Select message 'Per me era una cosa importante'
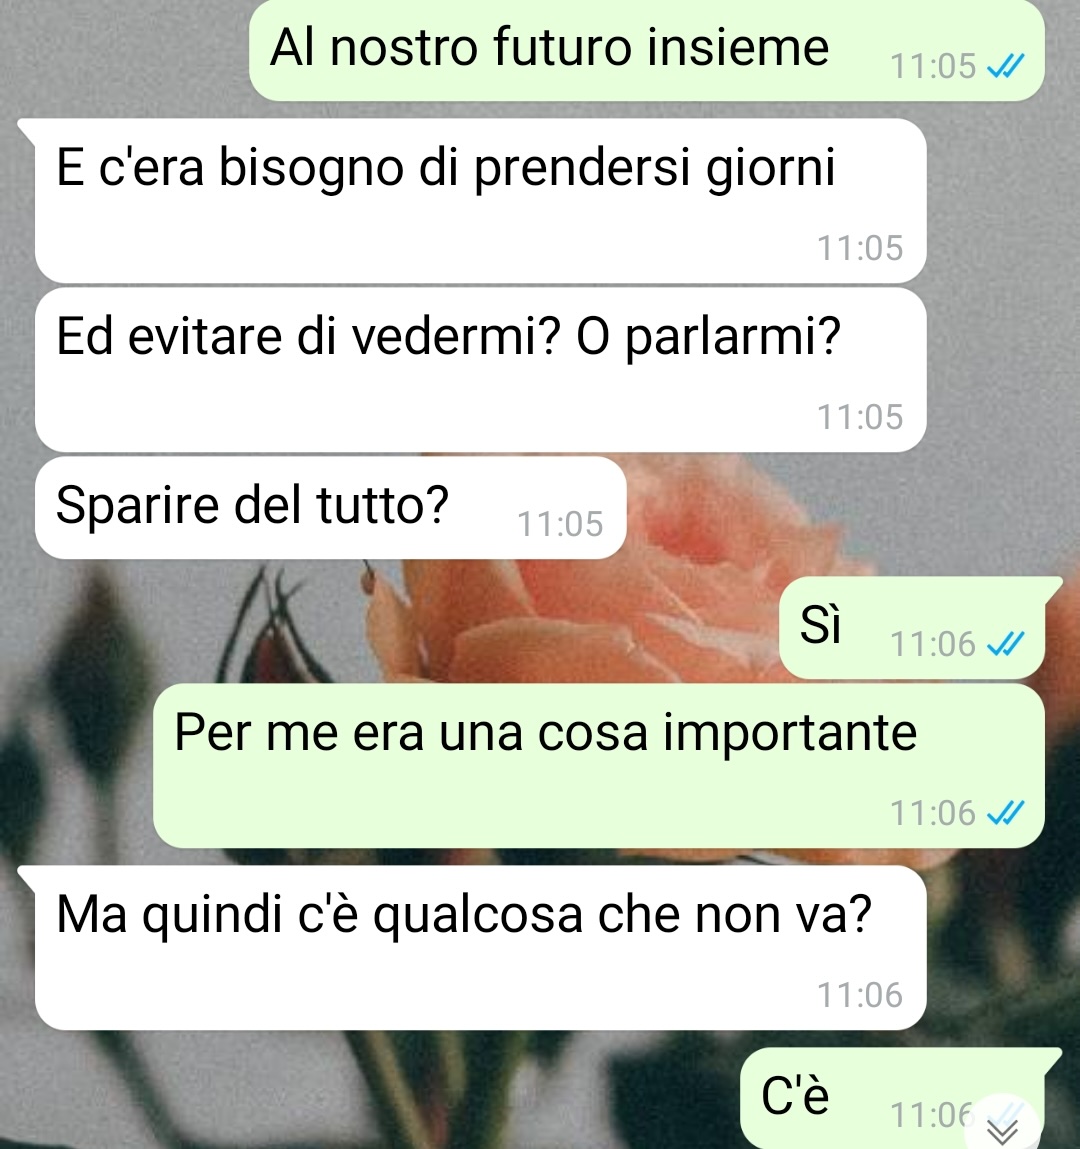 pyautogui.click(x=599, y=766)
